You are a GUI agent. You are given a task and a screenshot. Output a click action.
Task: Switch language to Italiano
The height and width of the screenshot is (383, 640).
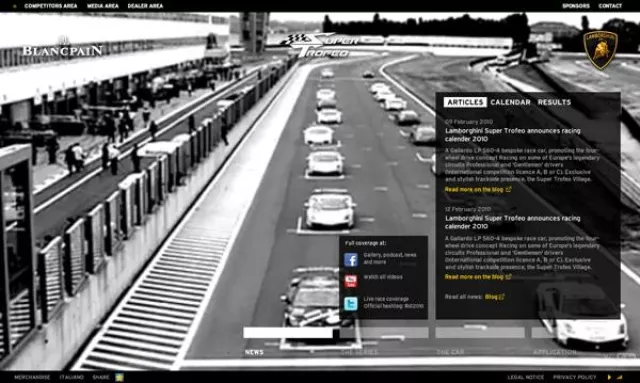71,377
